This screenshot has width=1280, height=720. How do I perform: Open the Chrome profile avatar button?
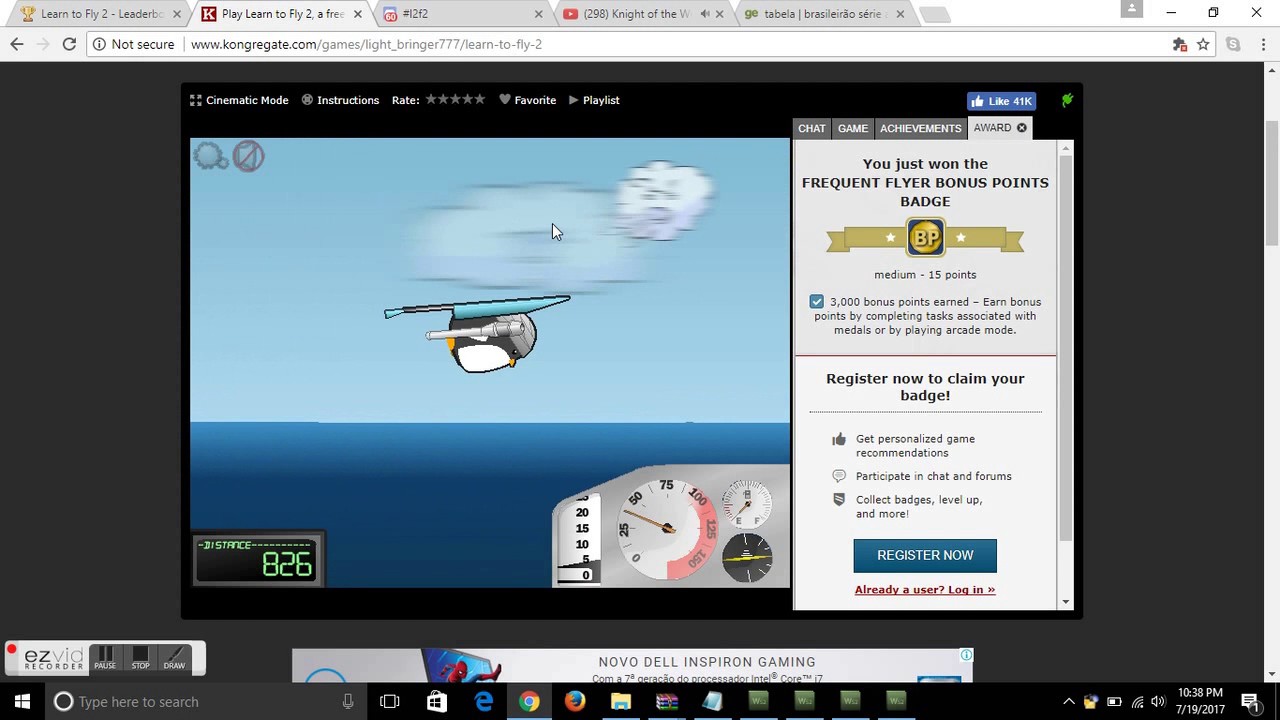(1131, 8)
